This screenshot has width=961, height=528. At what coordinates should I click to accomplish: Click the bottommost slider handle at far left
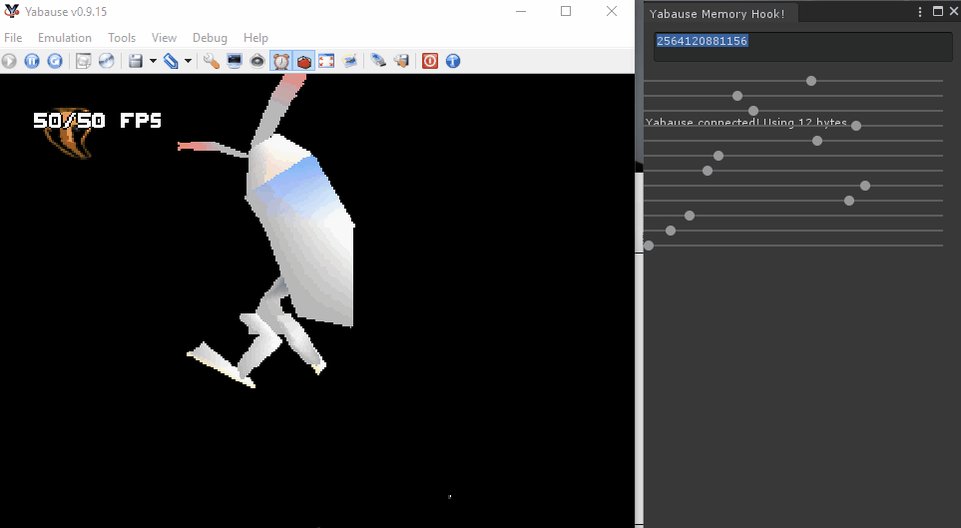[648, 246]
